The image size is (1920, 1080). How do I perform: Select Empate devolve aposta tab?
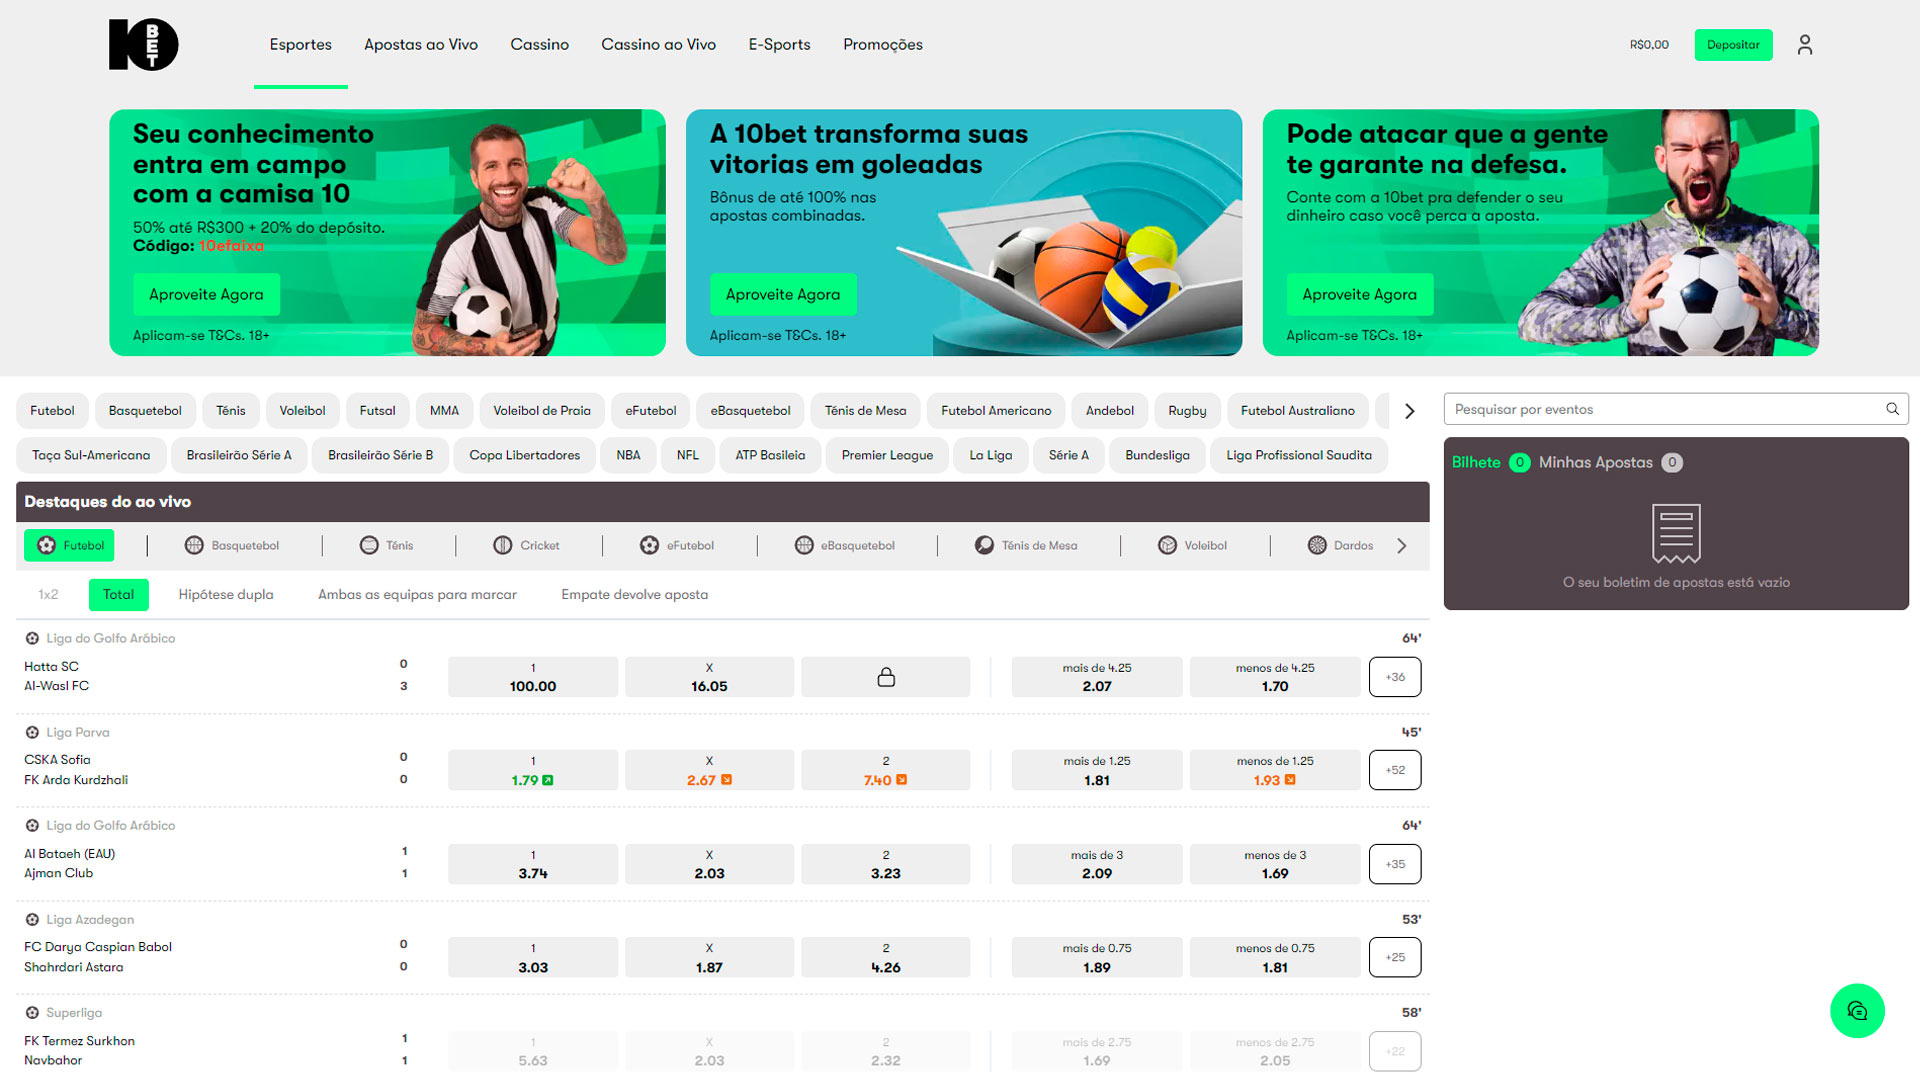point(634,595)
